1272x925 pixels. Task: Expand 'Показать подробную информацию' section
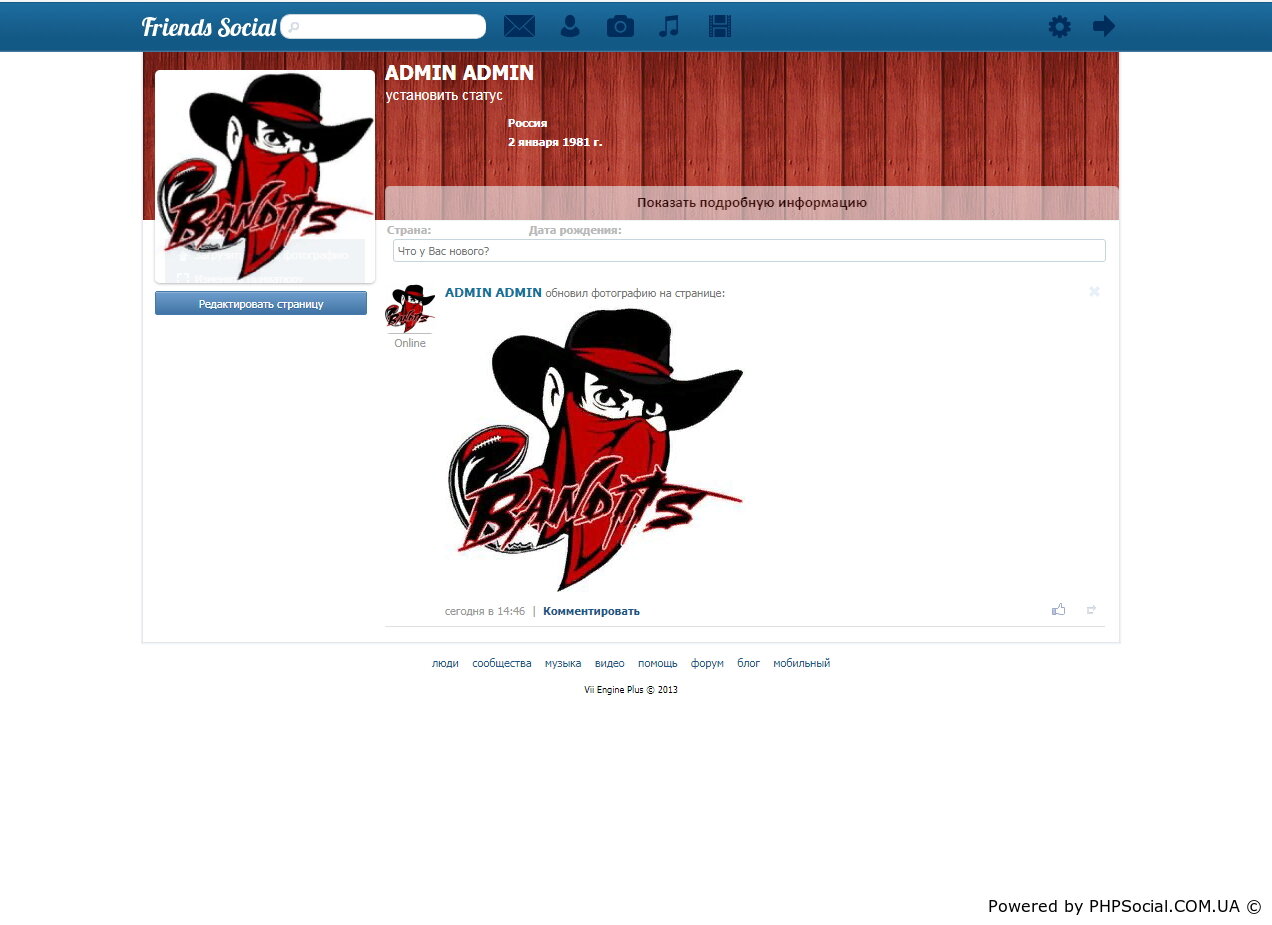click(x=751, y=202)
